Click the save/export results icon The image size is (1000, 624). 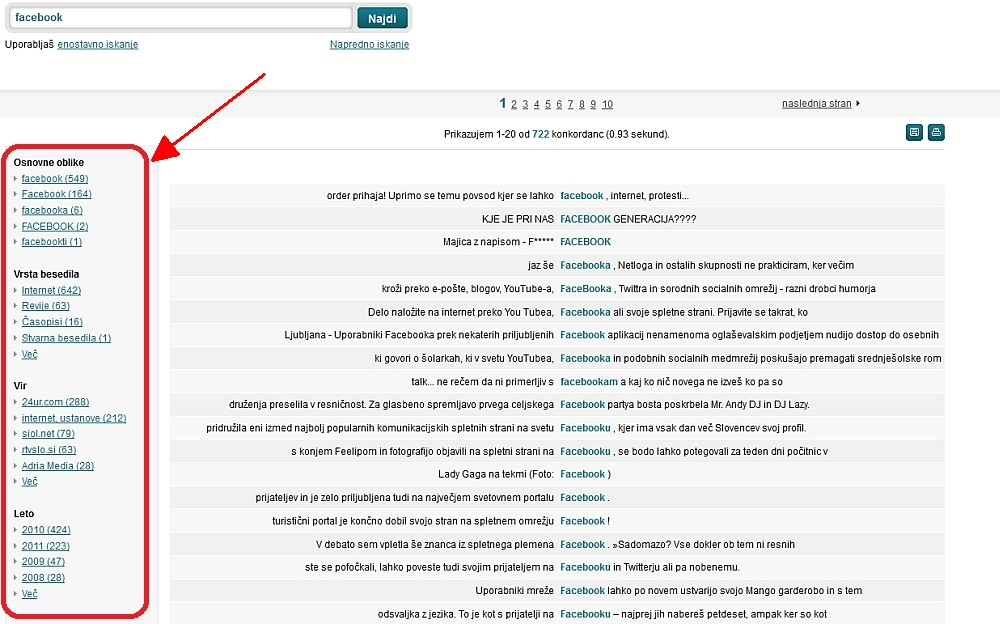click(914, 133)
